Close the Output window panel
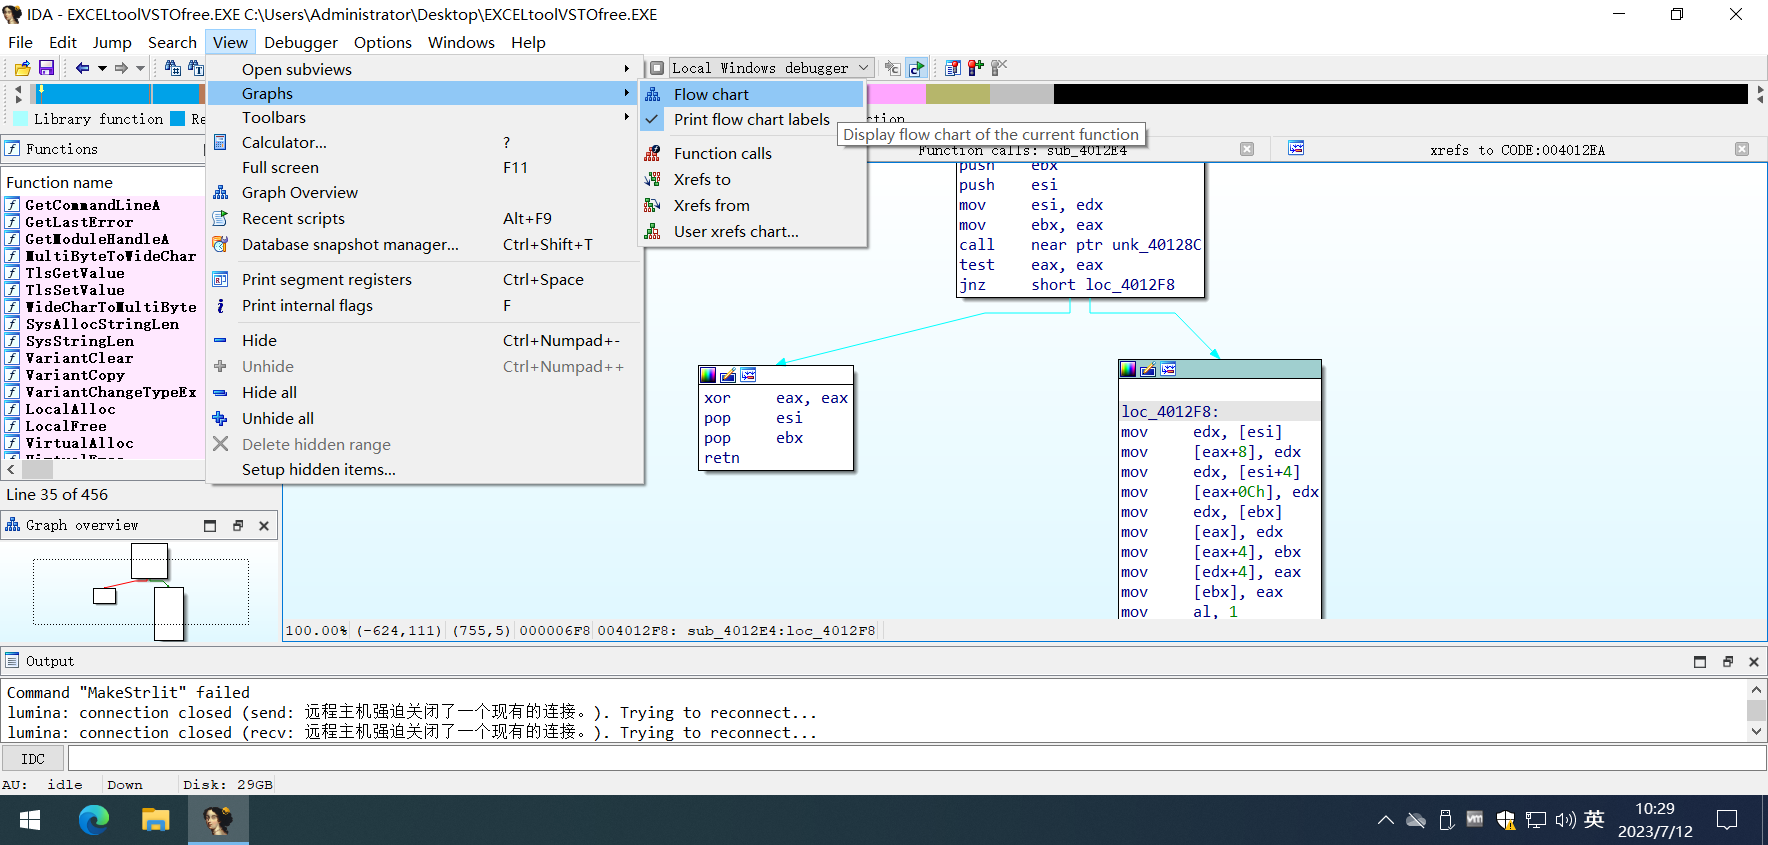The width and height of the screenshot is (1768, 845). (x=1753, y=662)
